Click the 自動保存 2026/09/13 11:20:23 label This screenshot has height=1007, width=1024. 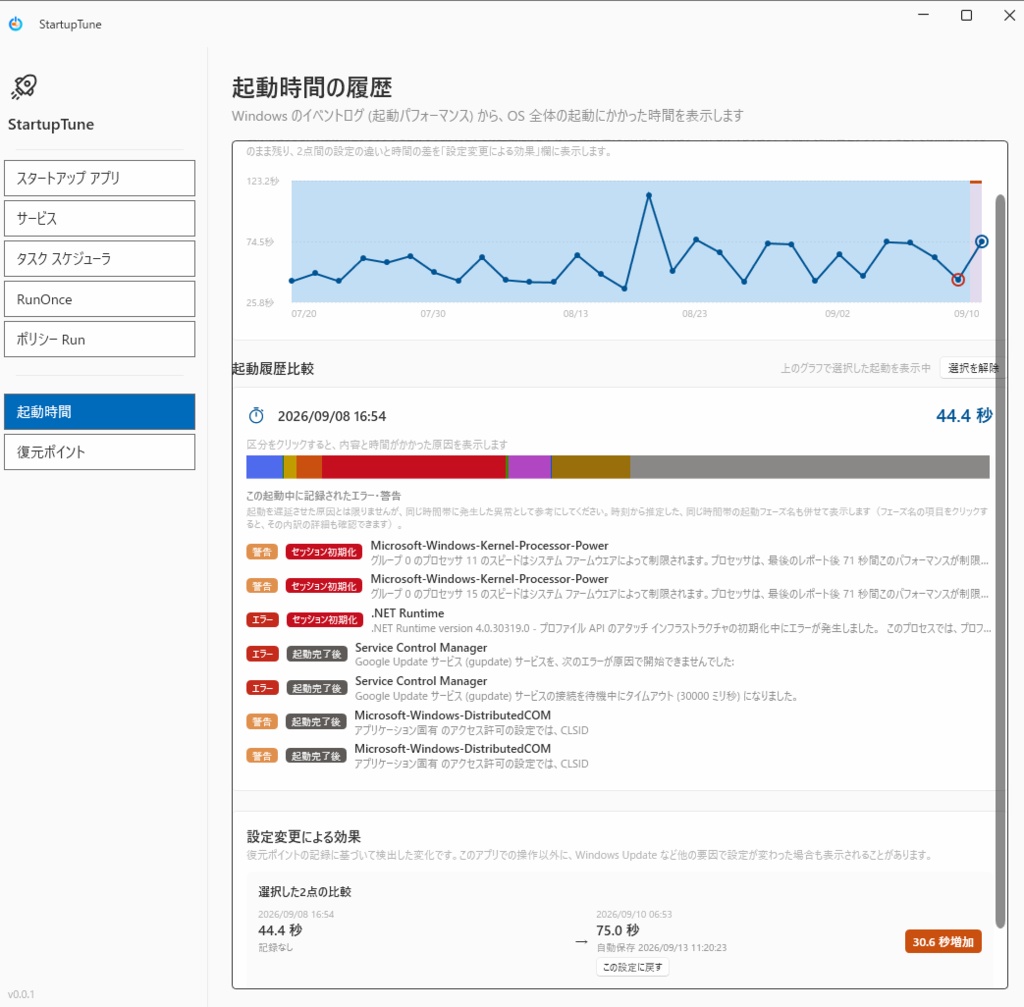[x=662, y=948]
